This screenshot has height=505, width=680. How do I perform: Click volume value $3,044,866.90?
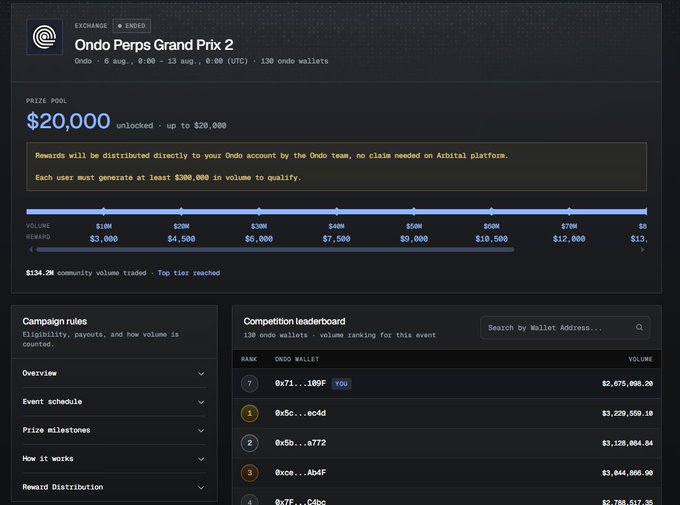pos(627,473)
